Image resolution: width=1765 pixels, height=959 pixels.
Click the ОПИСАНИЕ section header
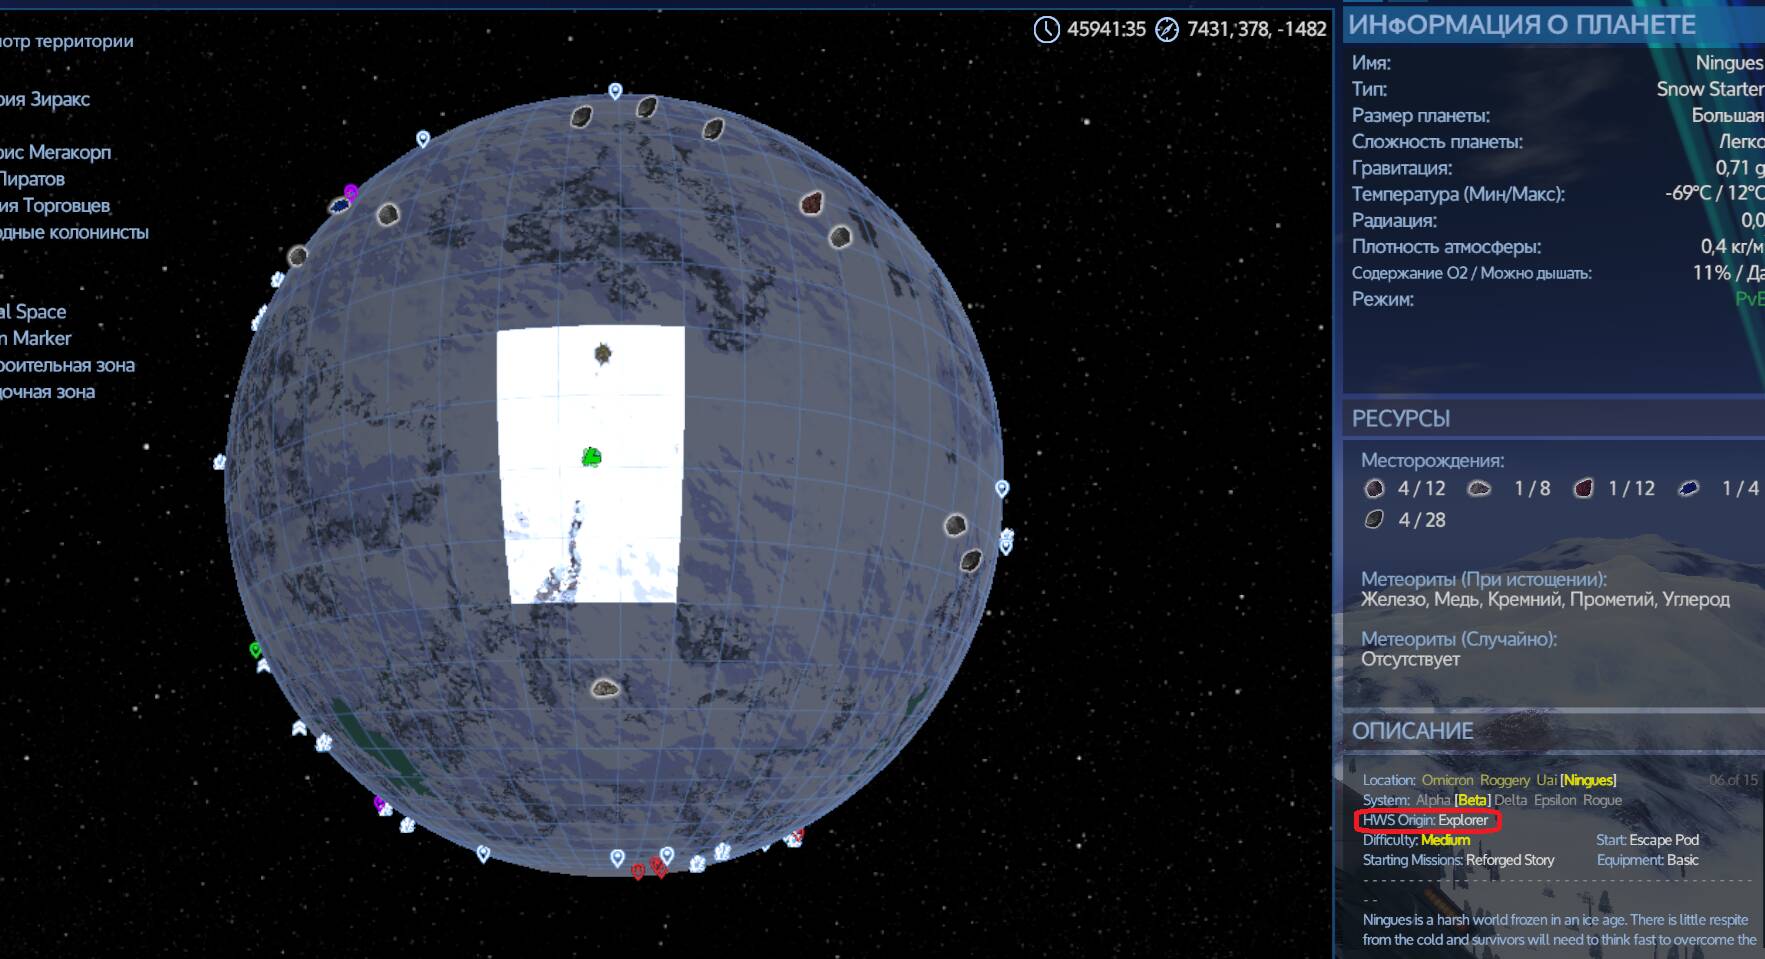point(1412,731)
